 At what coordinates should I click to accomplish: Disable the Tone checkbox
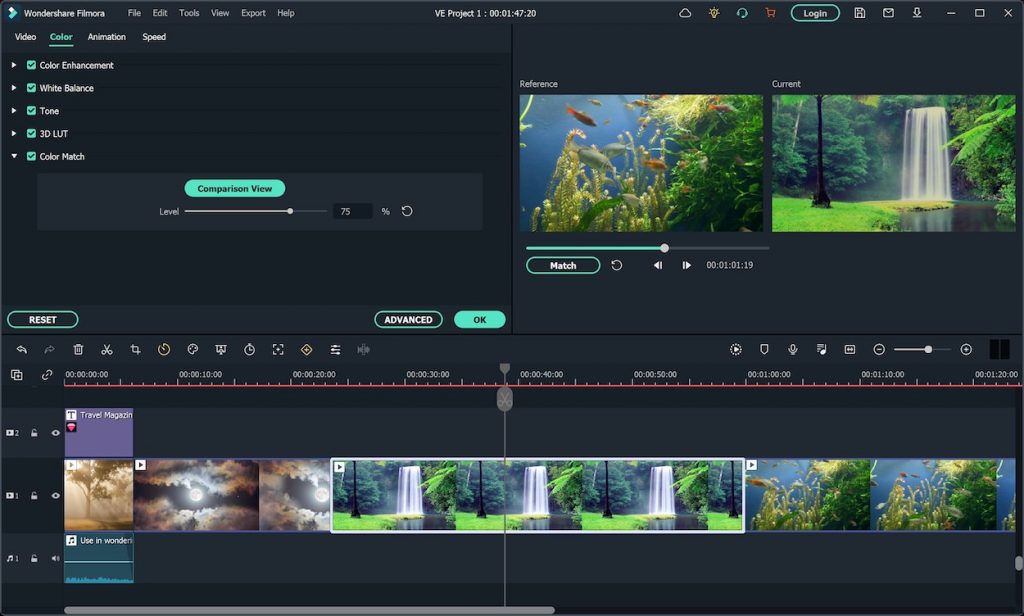31,110
